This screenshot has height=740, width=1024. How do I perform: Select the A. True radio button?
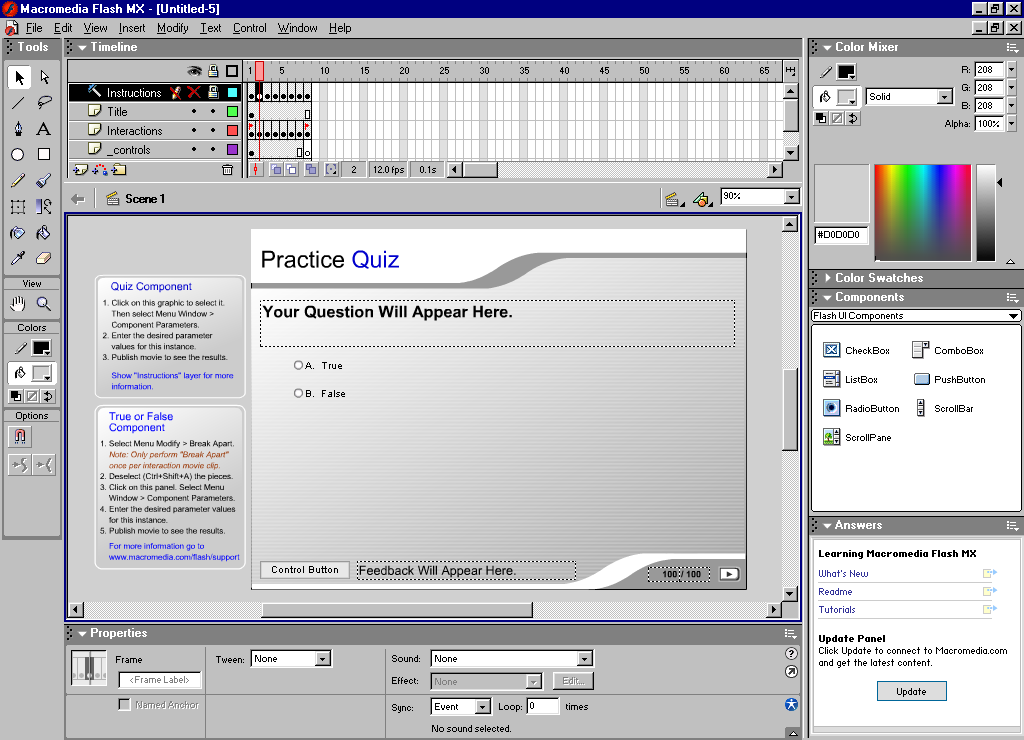[298, 365]
